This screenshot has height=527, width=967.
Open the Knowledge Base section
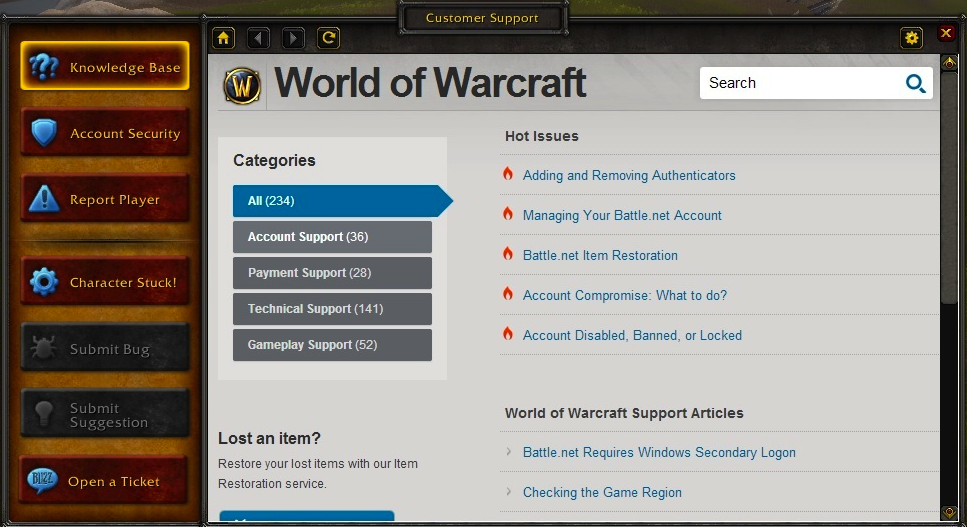point(105,66)
